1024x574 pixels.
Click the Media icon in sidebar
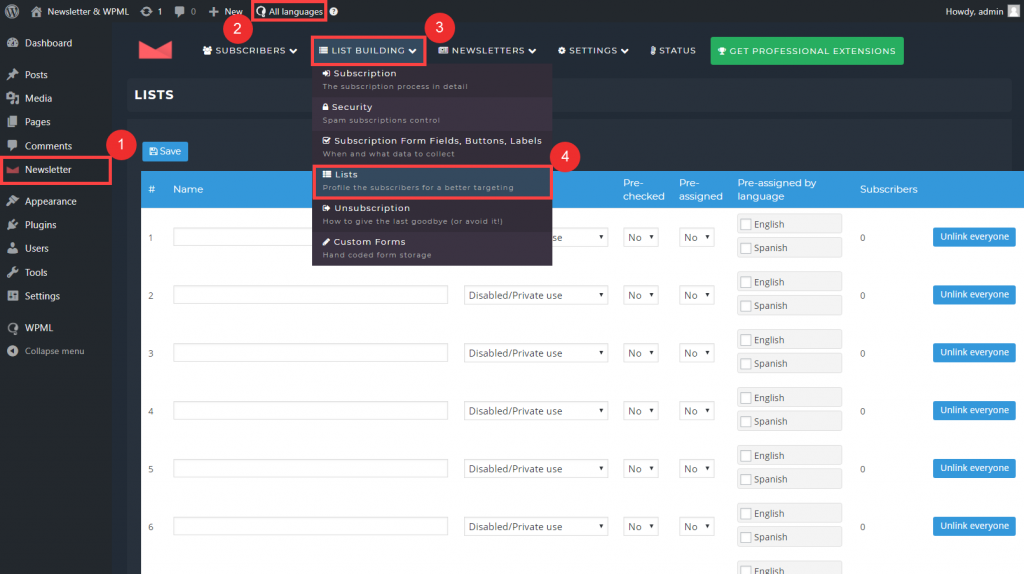click(x=12, y=98)
